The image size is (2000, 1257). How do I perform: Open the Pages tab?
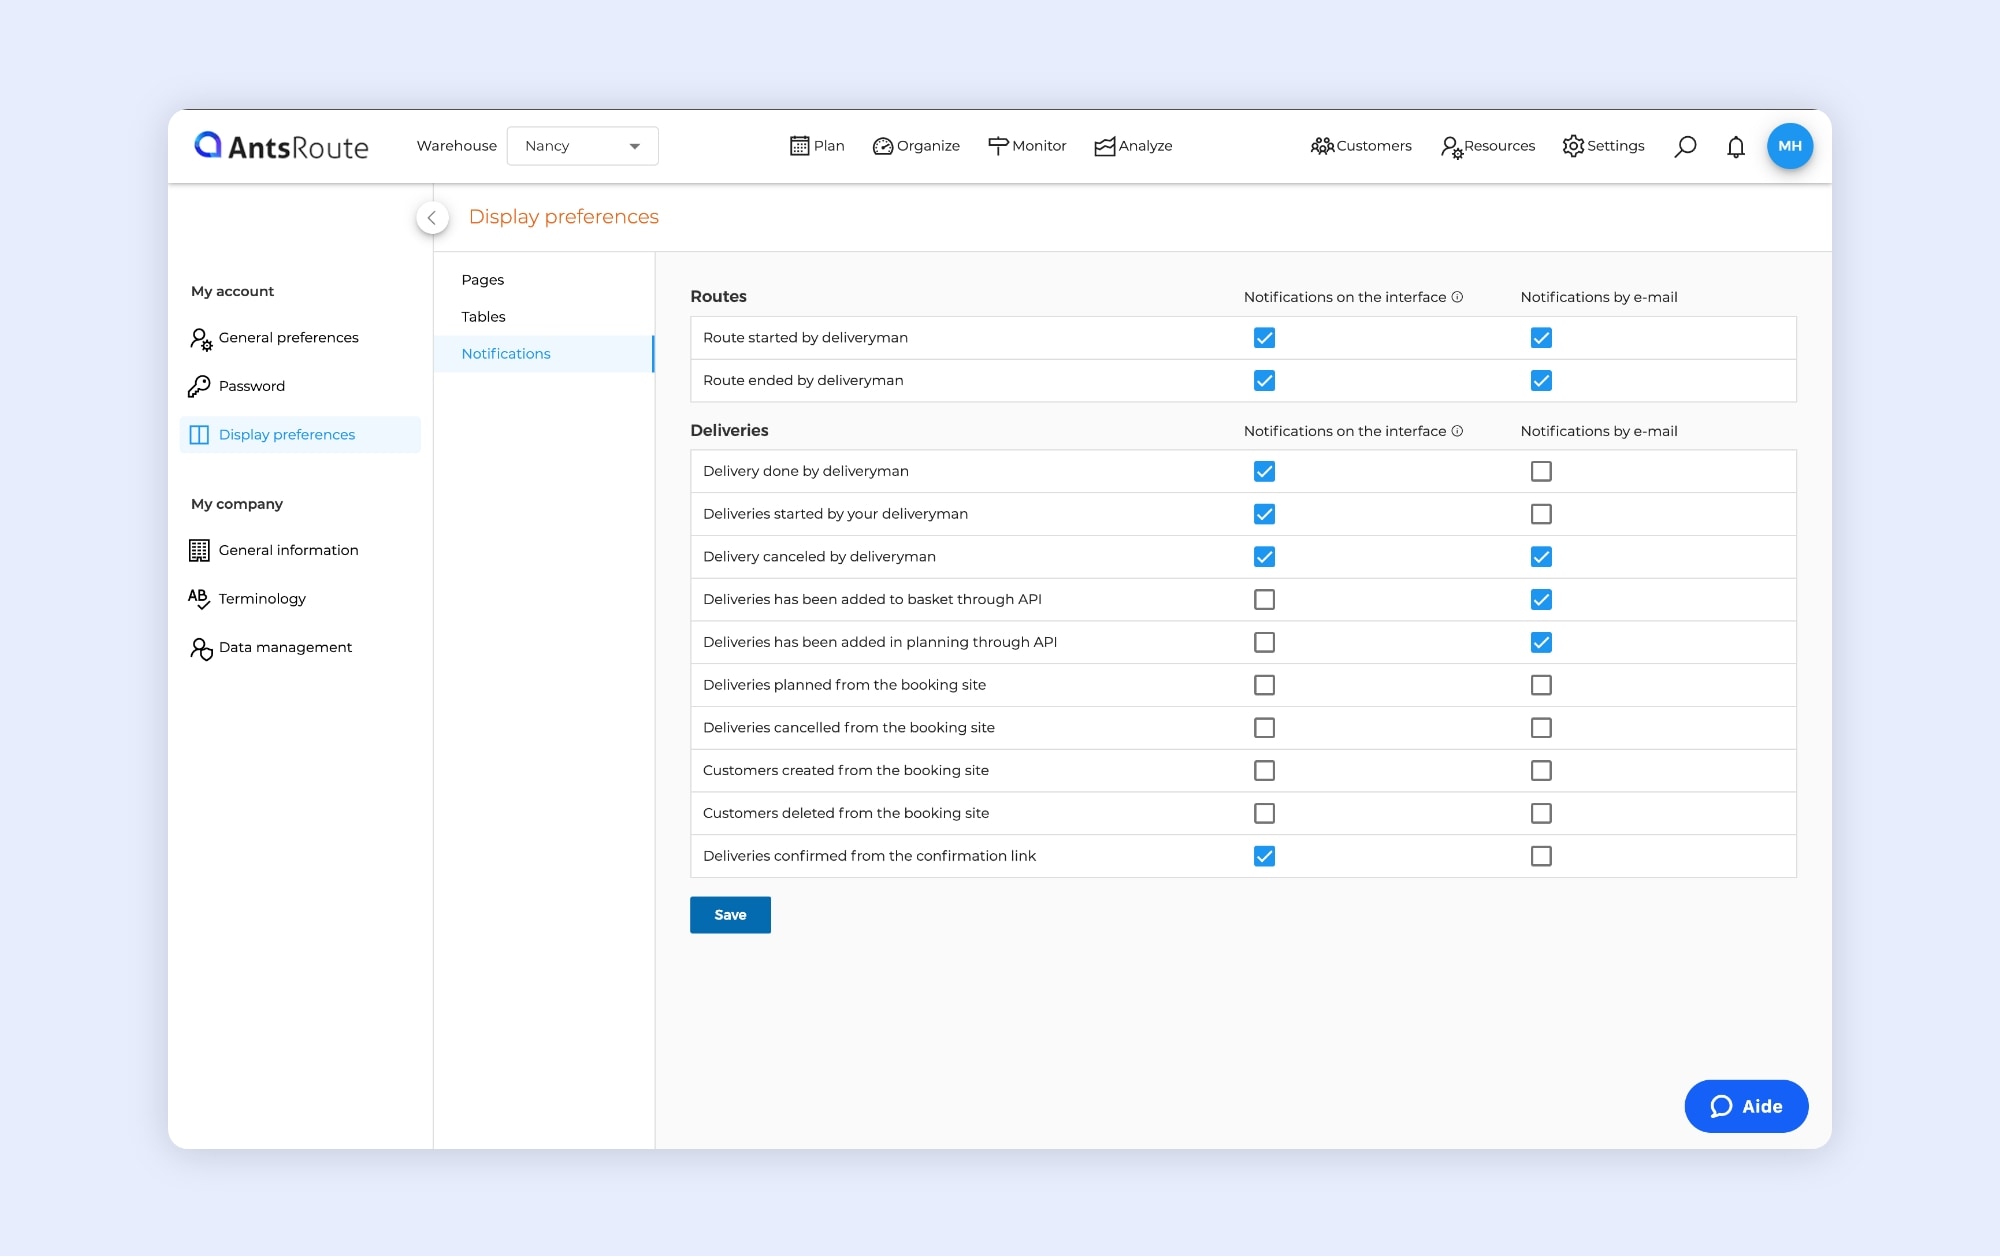pos(482,280)
